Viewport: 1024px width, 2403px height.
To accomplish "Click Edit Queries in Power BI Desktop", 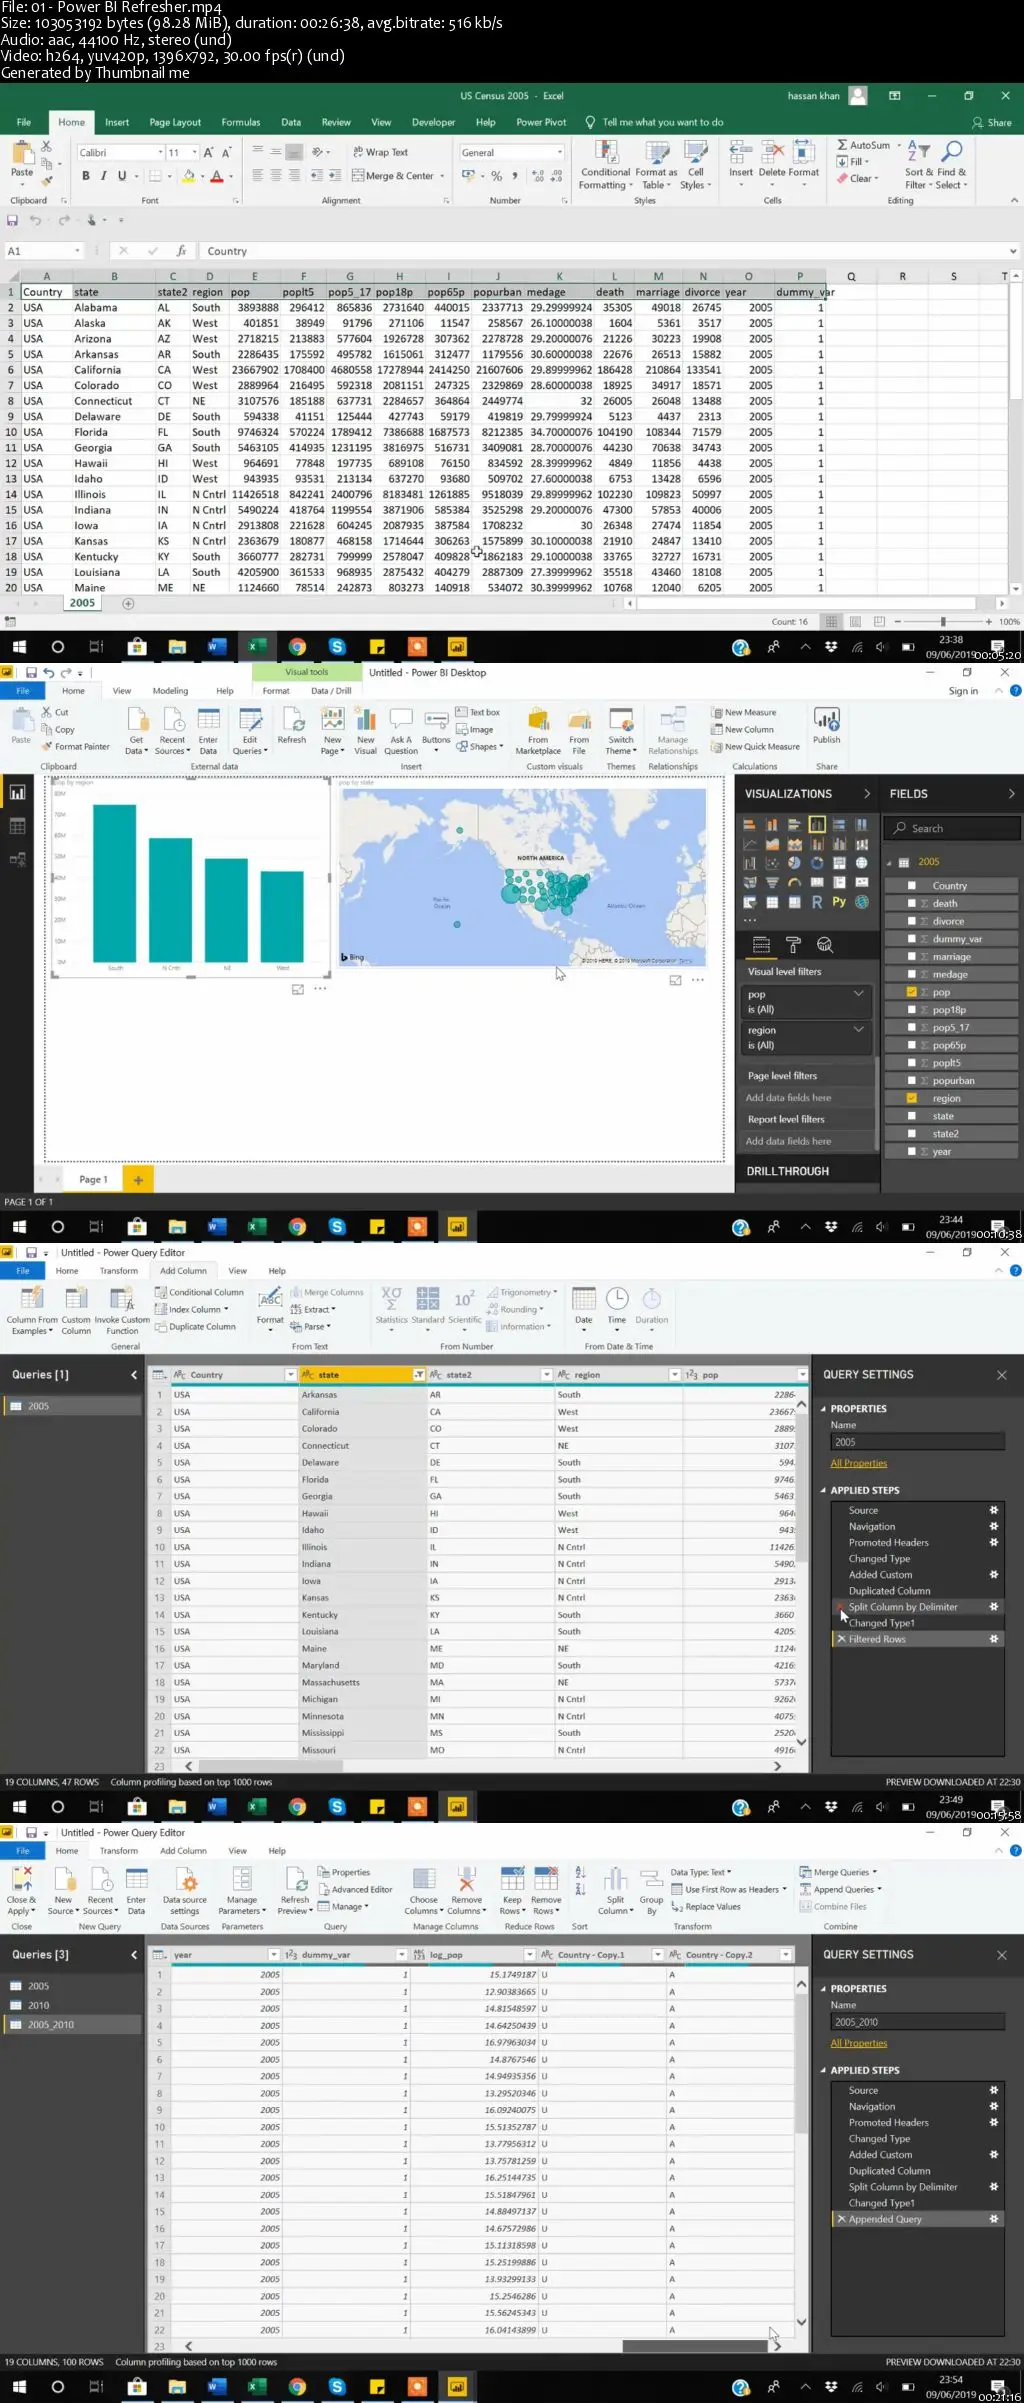I will [x=249, y=731].
